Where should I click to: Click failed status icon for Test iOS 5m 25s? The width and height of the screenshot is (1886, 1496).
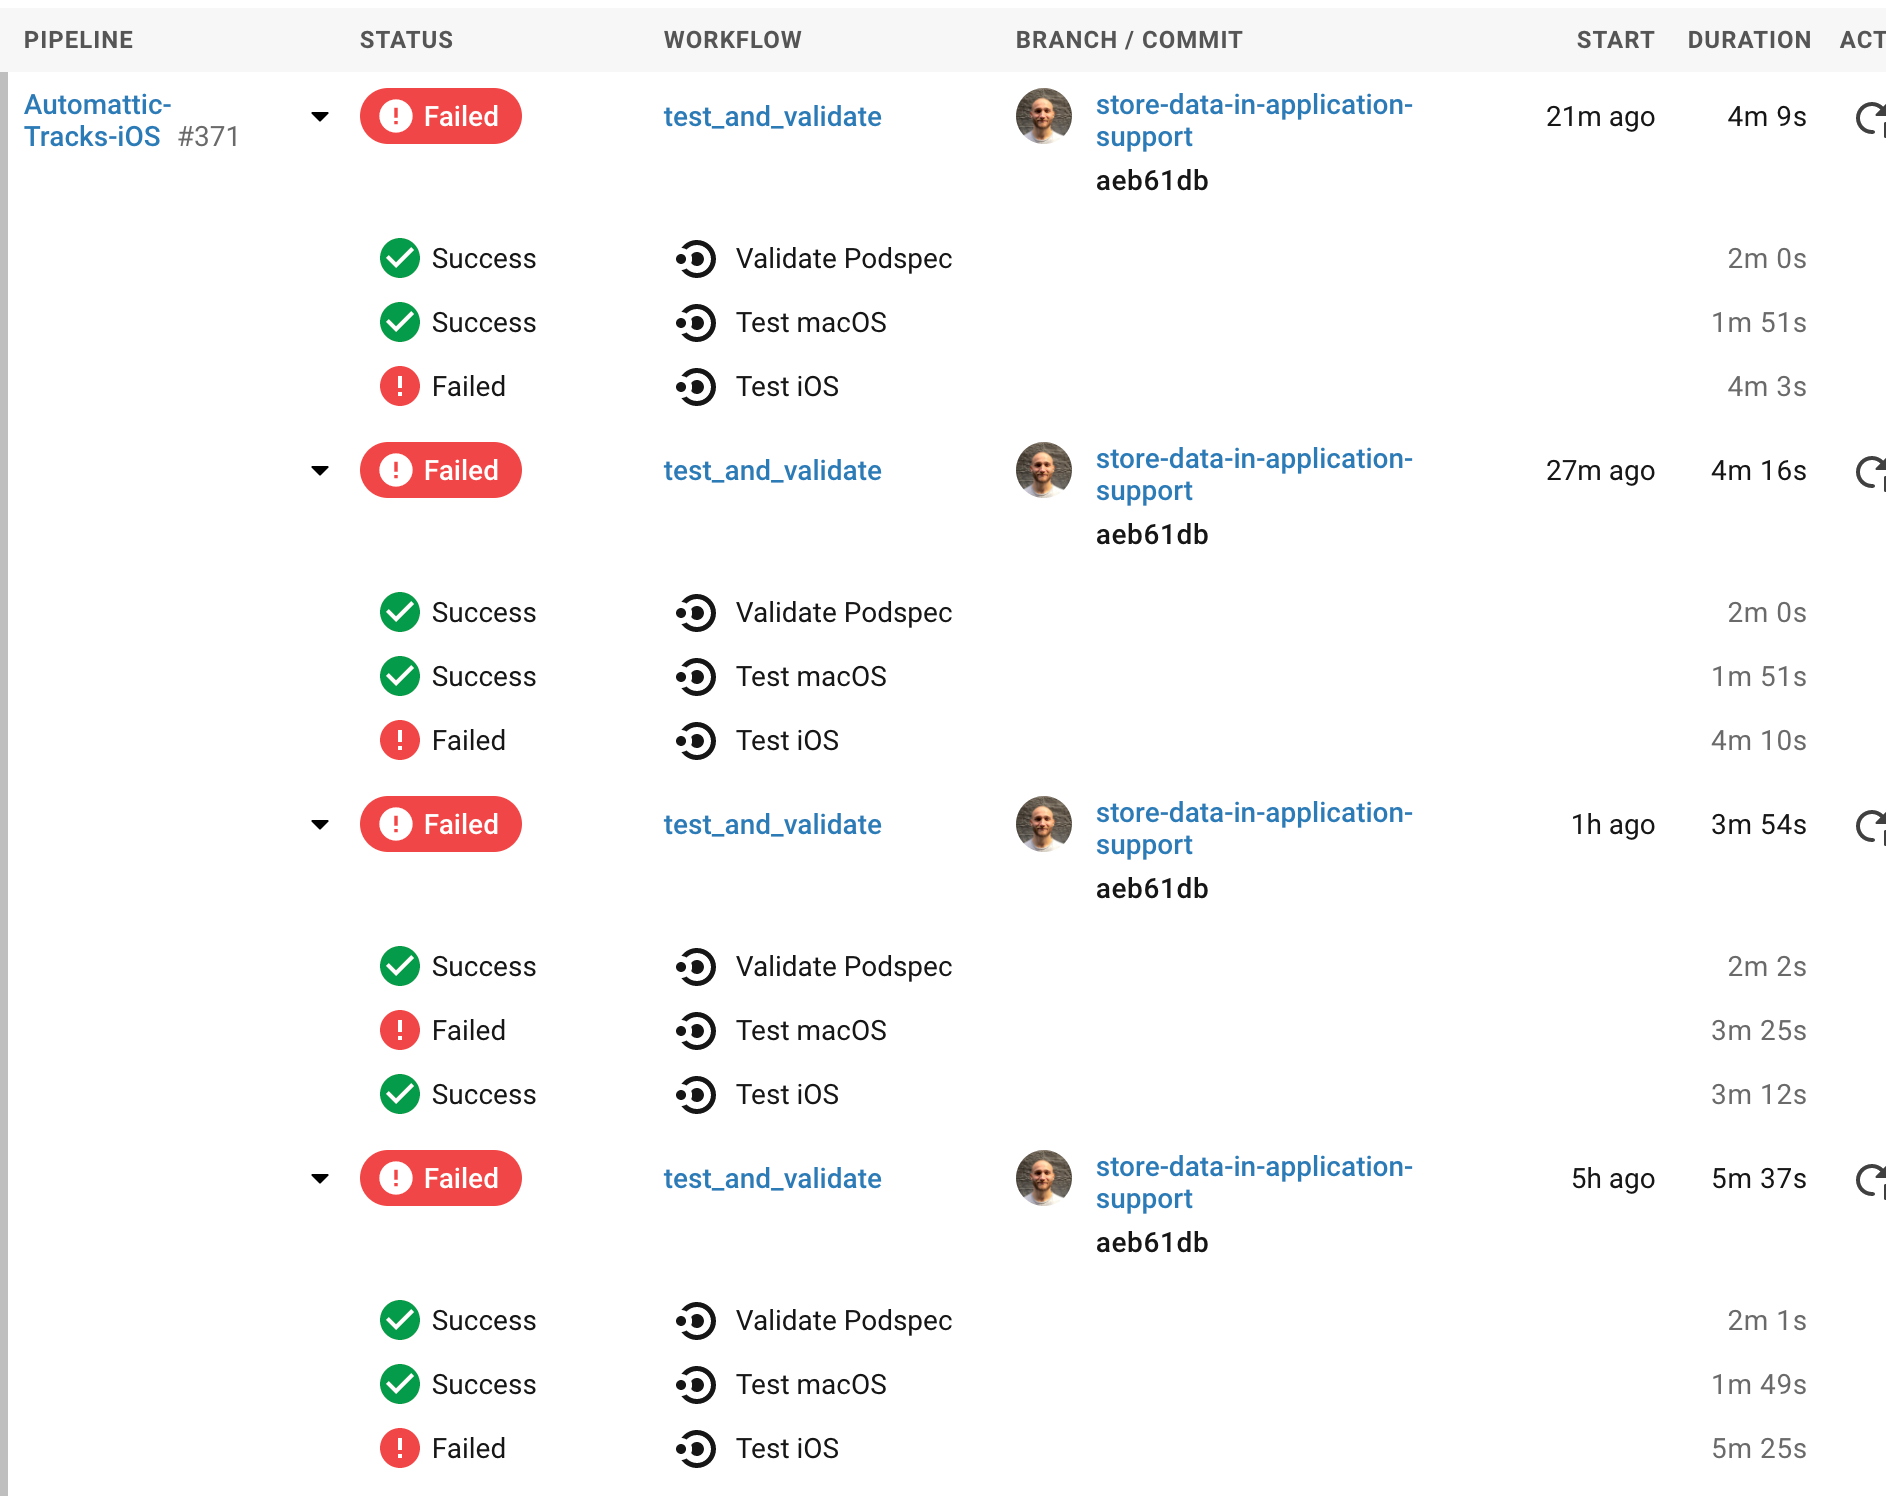pos(400,1448)
